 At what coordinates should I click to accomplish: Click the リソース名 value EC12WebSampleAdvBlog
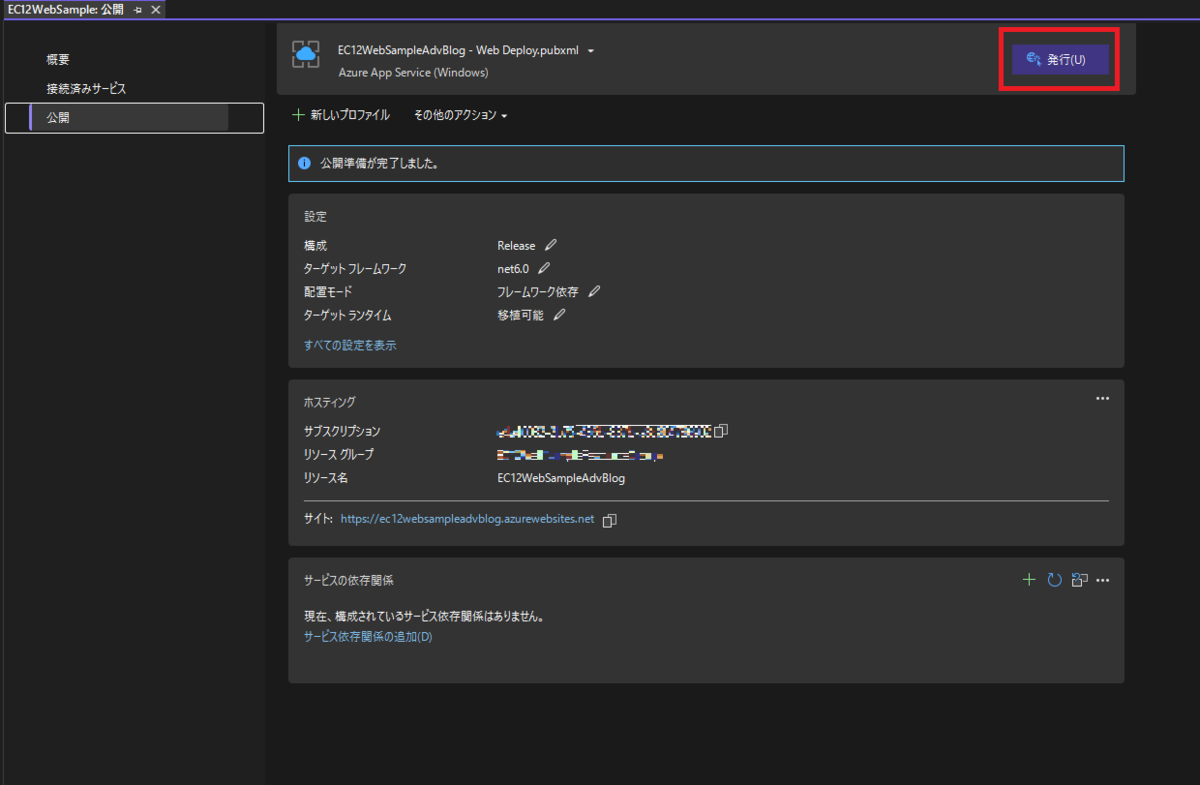561,478
